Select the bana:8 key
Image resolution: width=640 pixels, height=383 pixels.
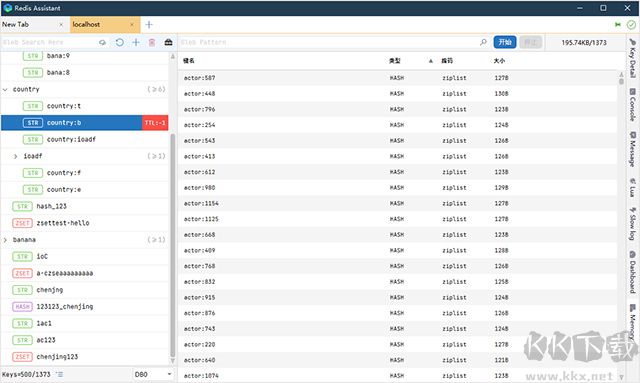coord(84,73)
